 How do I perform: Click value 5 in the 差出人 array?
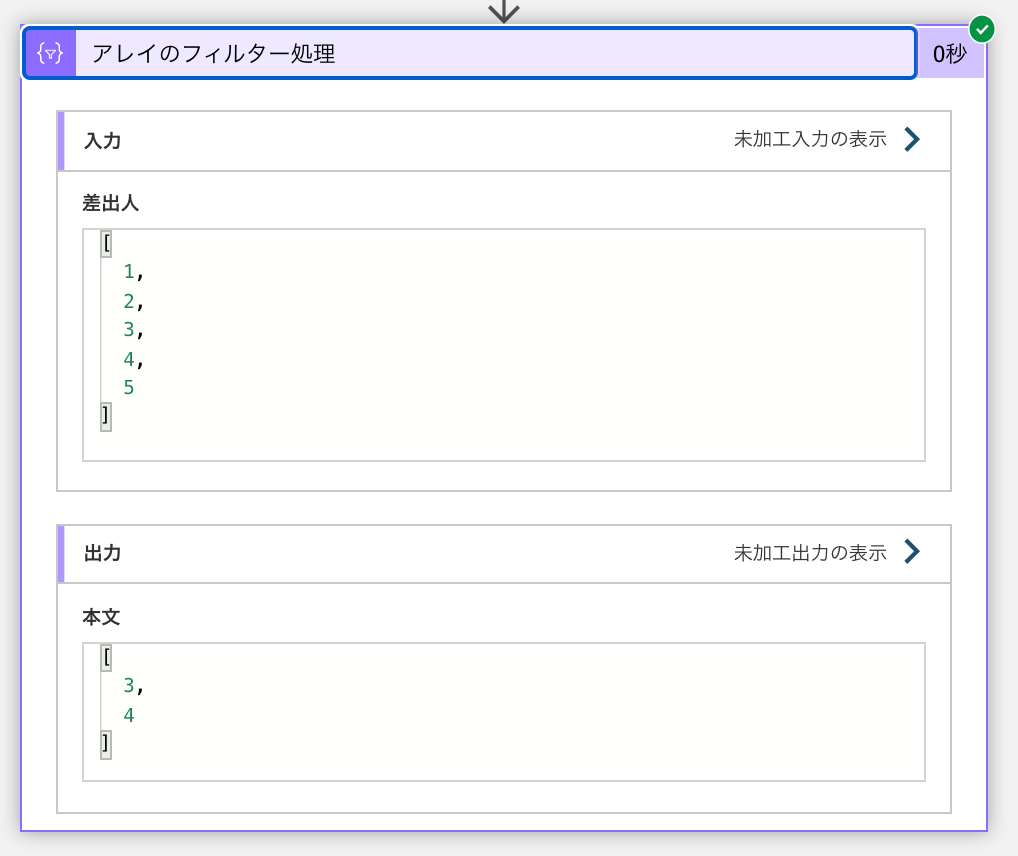point(129,388)
